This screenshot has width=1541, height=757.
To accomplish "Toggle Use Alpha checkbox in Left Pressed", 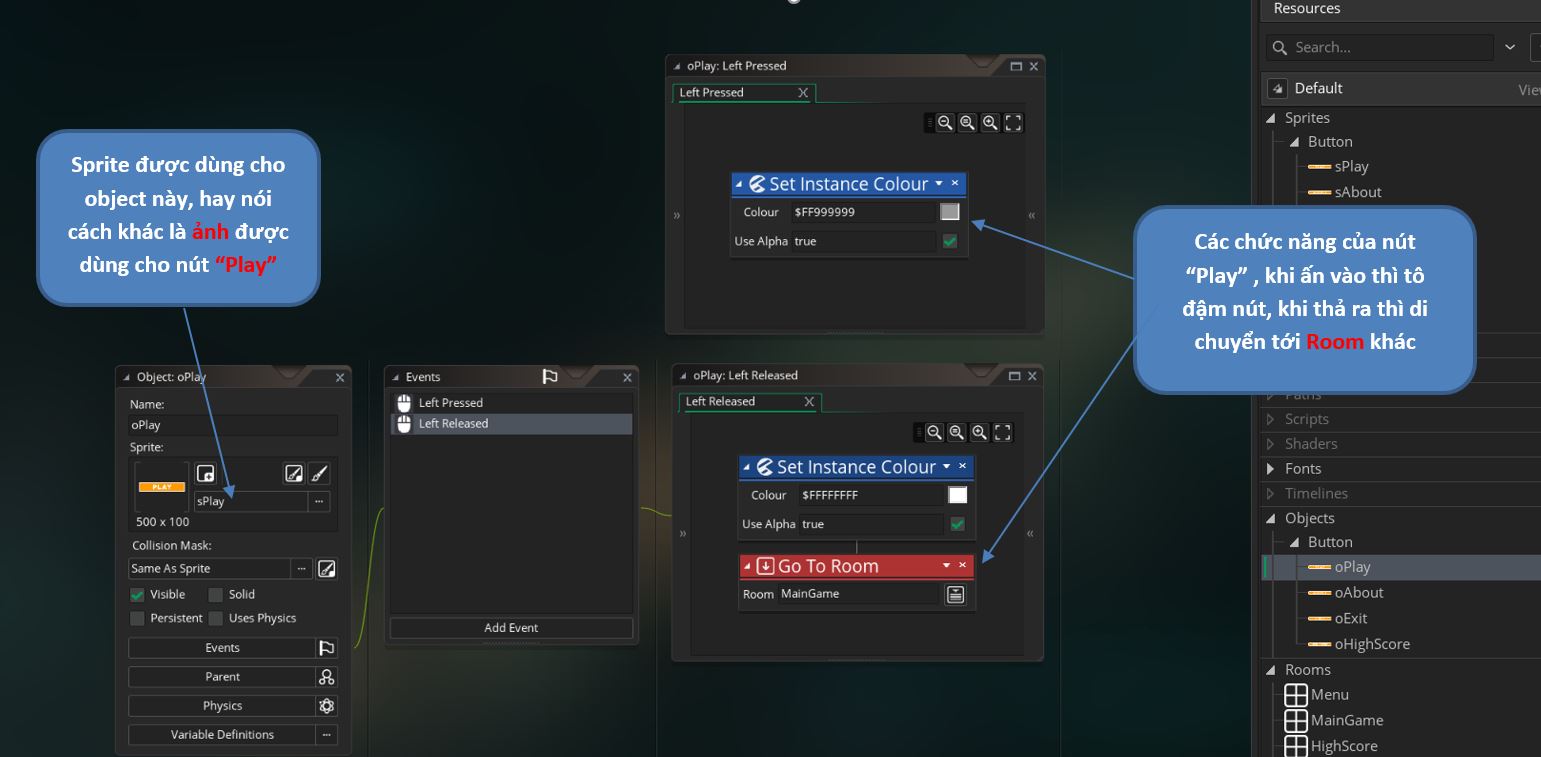I will coord(950,241).
